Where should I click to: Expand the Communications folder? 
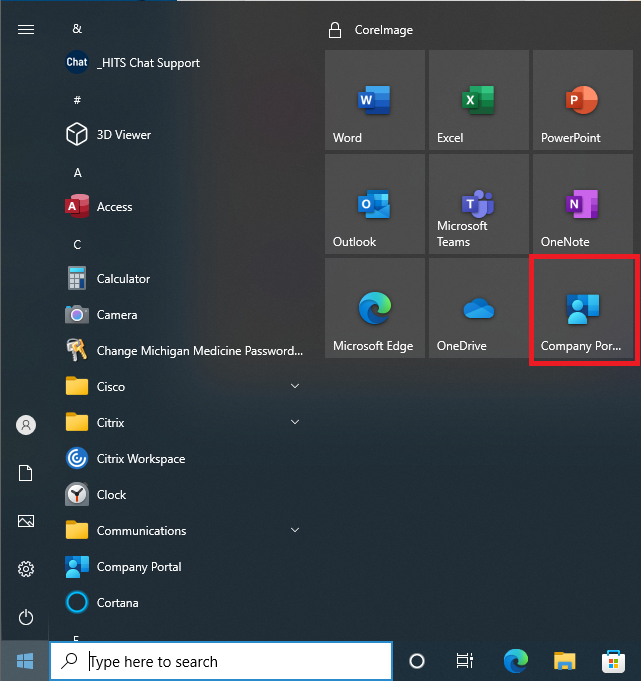tap(182, 531)
